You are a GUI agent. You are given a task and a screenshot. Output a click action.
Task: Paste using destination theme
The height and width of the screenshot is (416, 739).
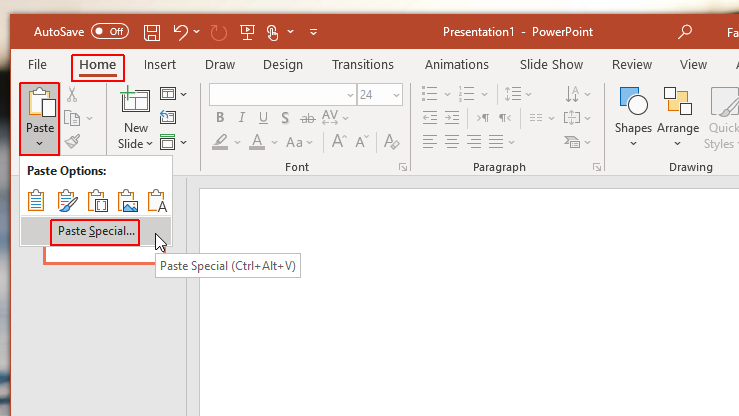[x=36, y=200]
